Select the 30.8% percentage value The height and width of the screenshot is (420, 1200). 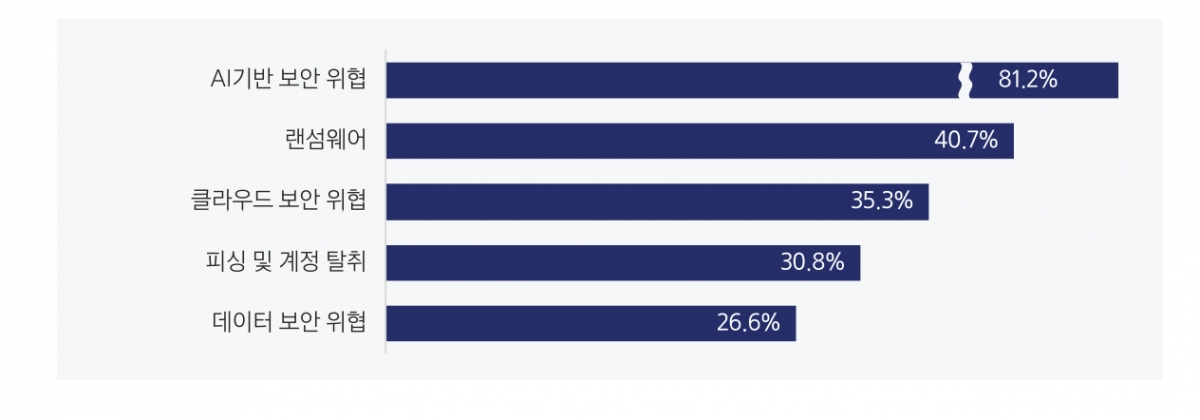[812, 262]
